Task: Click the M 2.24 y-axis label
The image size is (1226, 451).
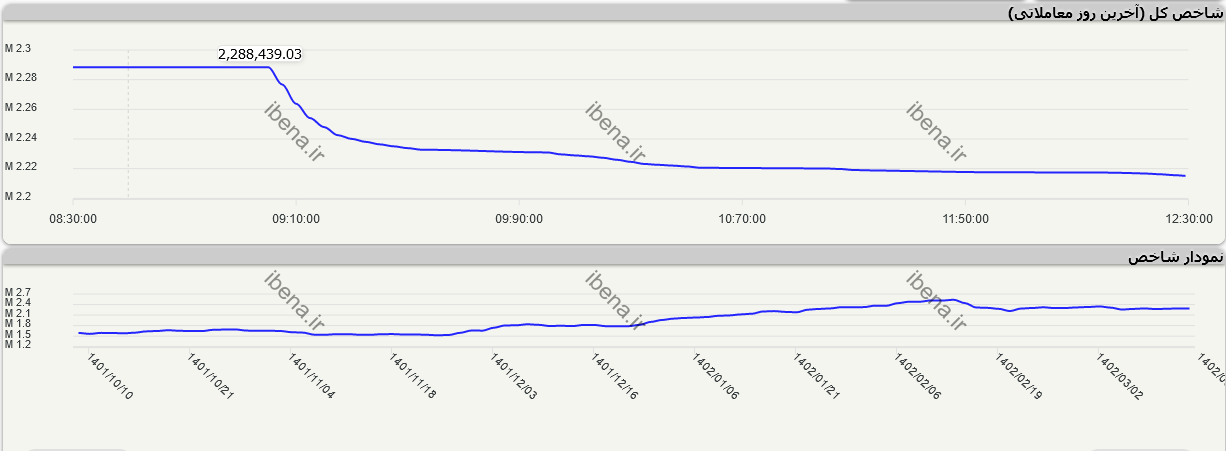Action: [20, 137]
